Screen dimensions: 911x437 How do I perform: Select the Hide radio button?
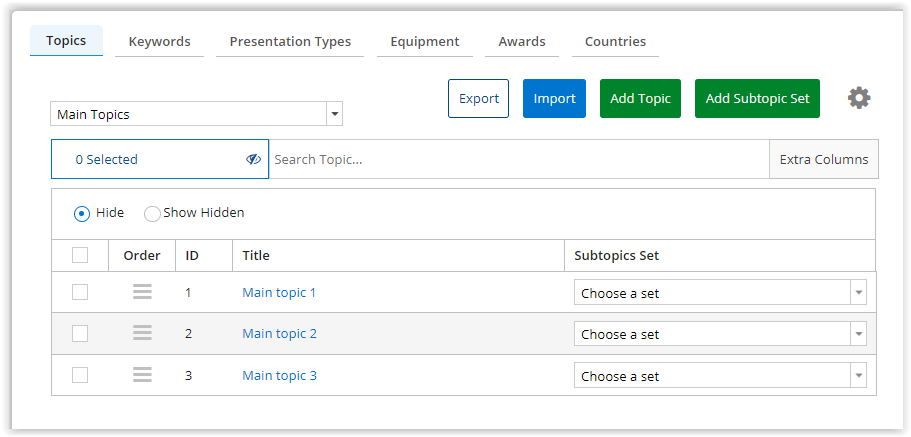(x=82, y=213)
